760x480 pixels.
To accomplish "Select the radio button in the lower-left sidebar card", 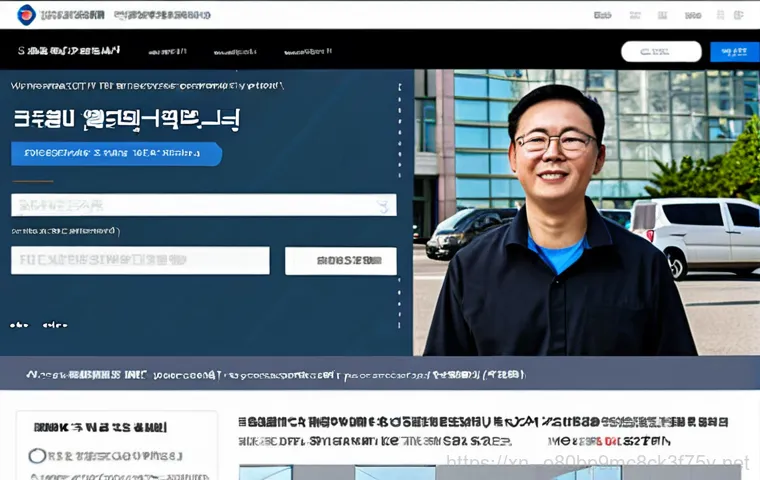I will [37, 456].
